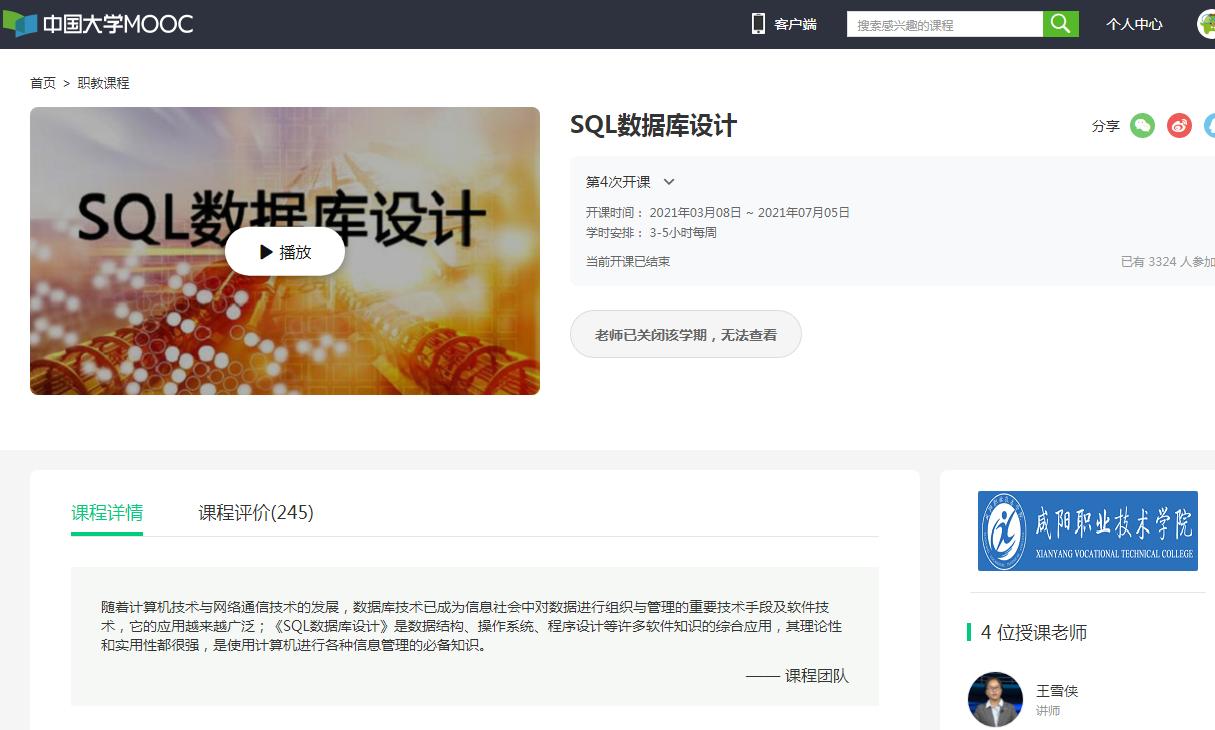This screenshot has width=1215, height=730.
Task: Click the QQ share icon at right edge
Action: tap(1210, 126)
